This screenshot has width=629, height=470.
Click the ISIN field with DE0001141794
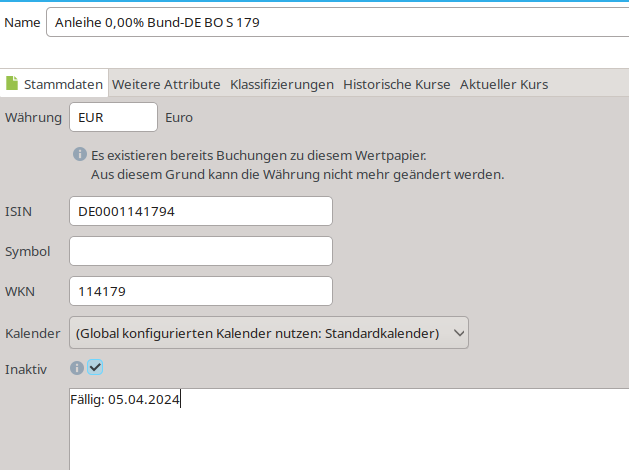coord(200,211)
